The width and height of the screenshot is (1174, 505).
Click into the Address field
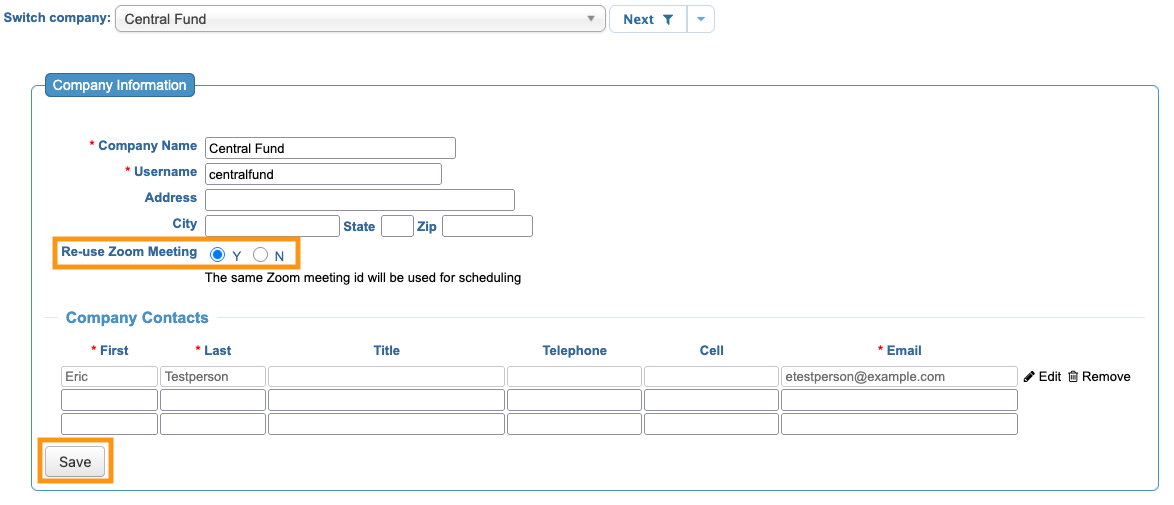[359, 200]
